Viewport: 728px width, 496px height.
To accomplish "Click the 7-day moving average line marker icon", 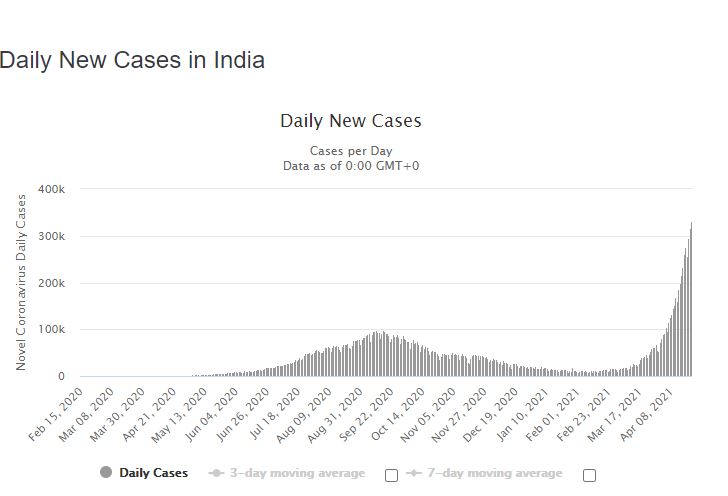I will 414,473.
